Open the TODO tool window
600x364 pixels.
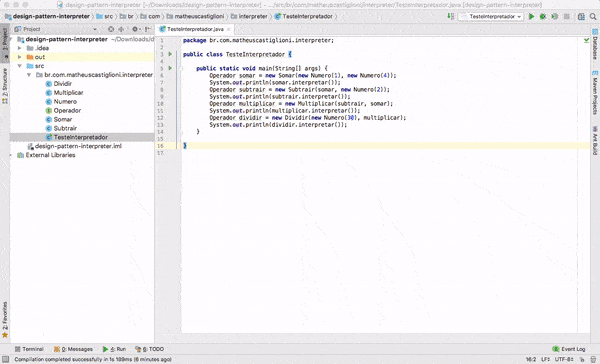point(150,349)
